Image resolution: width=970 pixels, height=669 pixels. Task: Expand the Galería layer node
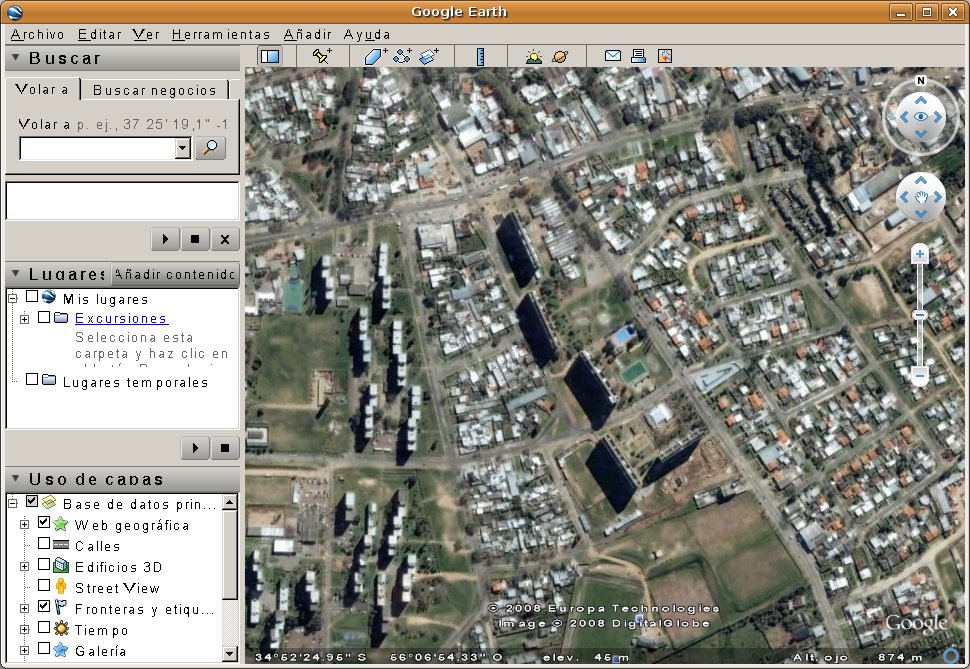click(24, 650)
